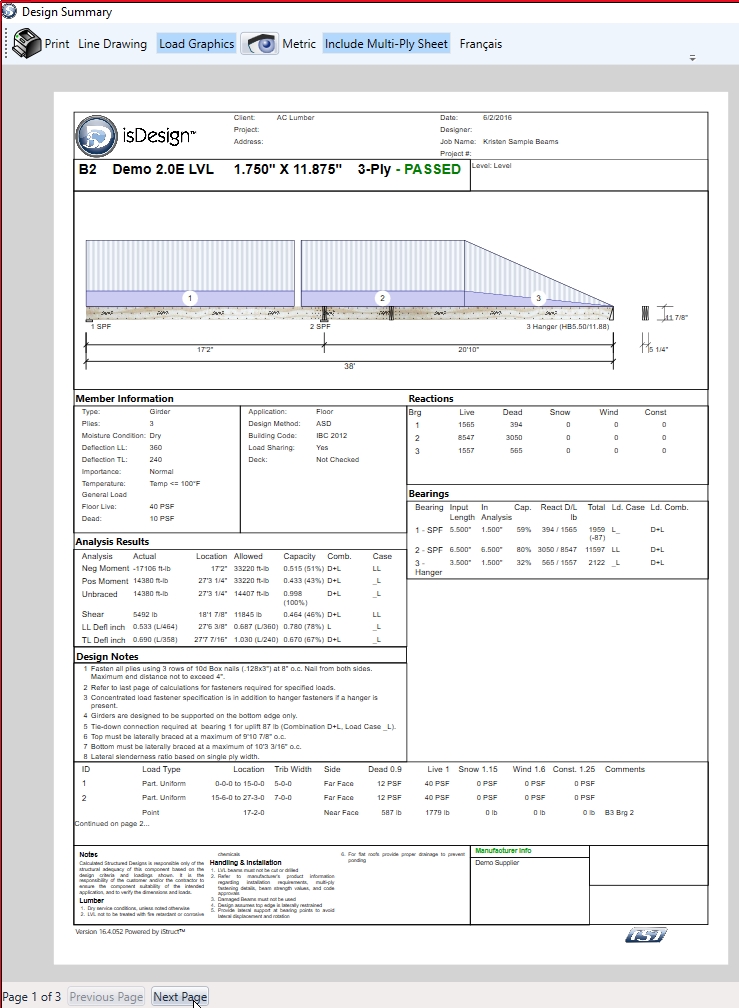The width and height of the screenshot is (739, 1008).
Task: Click the Unbraced analysis row label
Action: click(100, 594)
